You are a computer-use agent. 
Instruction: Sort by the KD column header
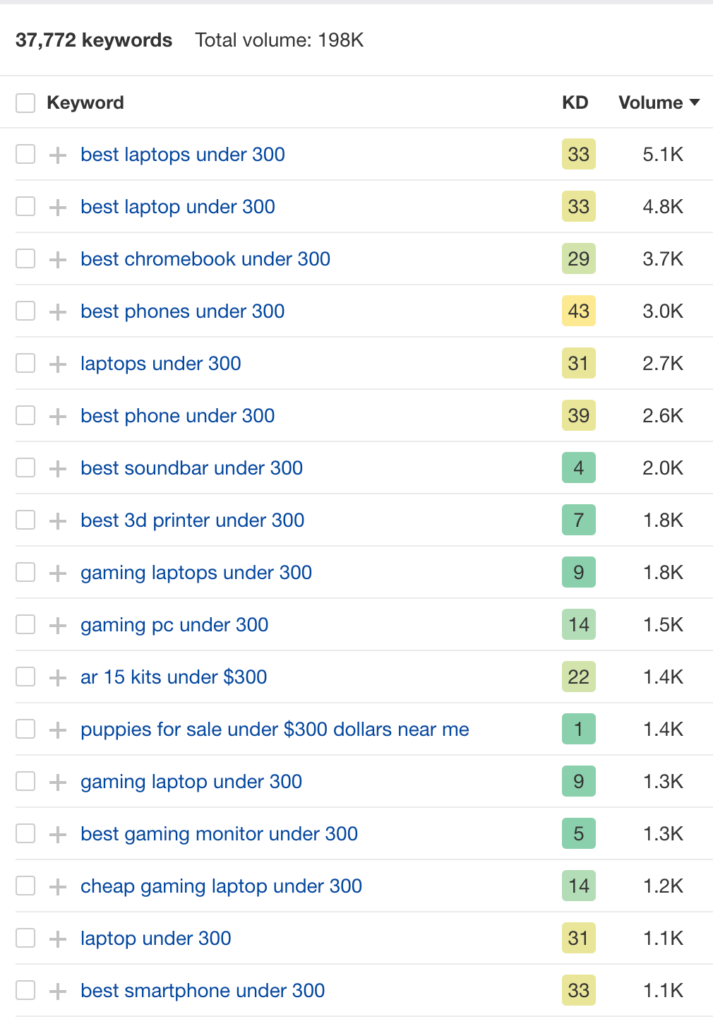coord(575,103)
